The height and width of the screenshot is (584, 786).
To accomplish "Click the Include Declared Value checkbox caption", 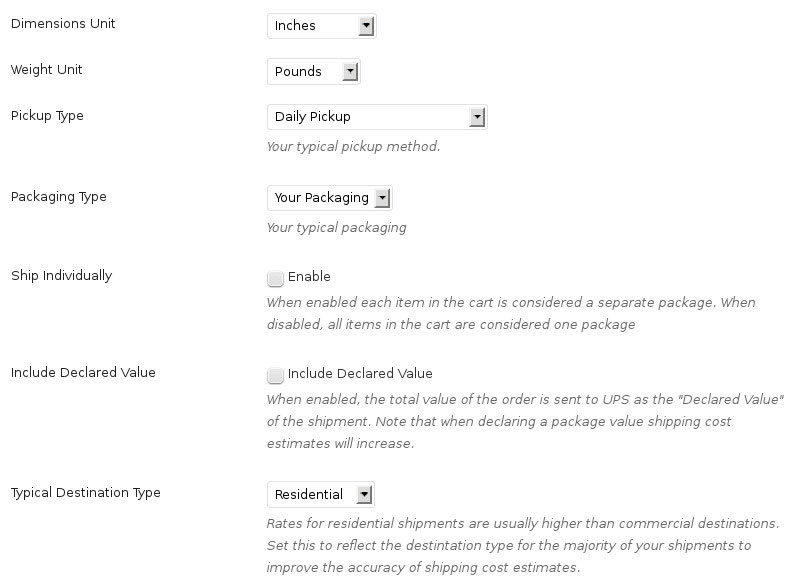I will (360, 374).
